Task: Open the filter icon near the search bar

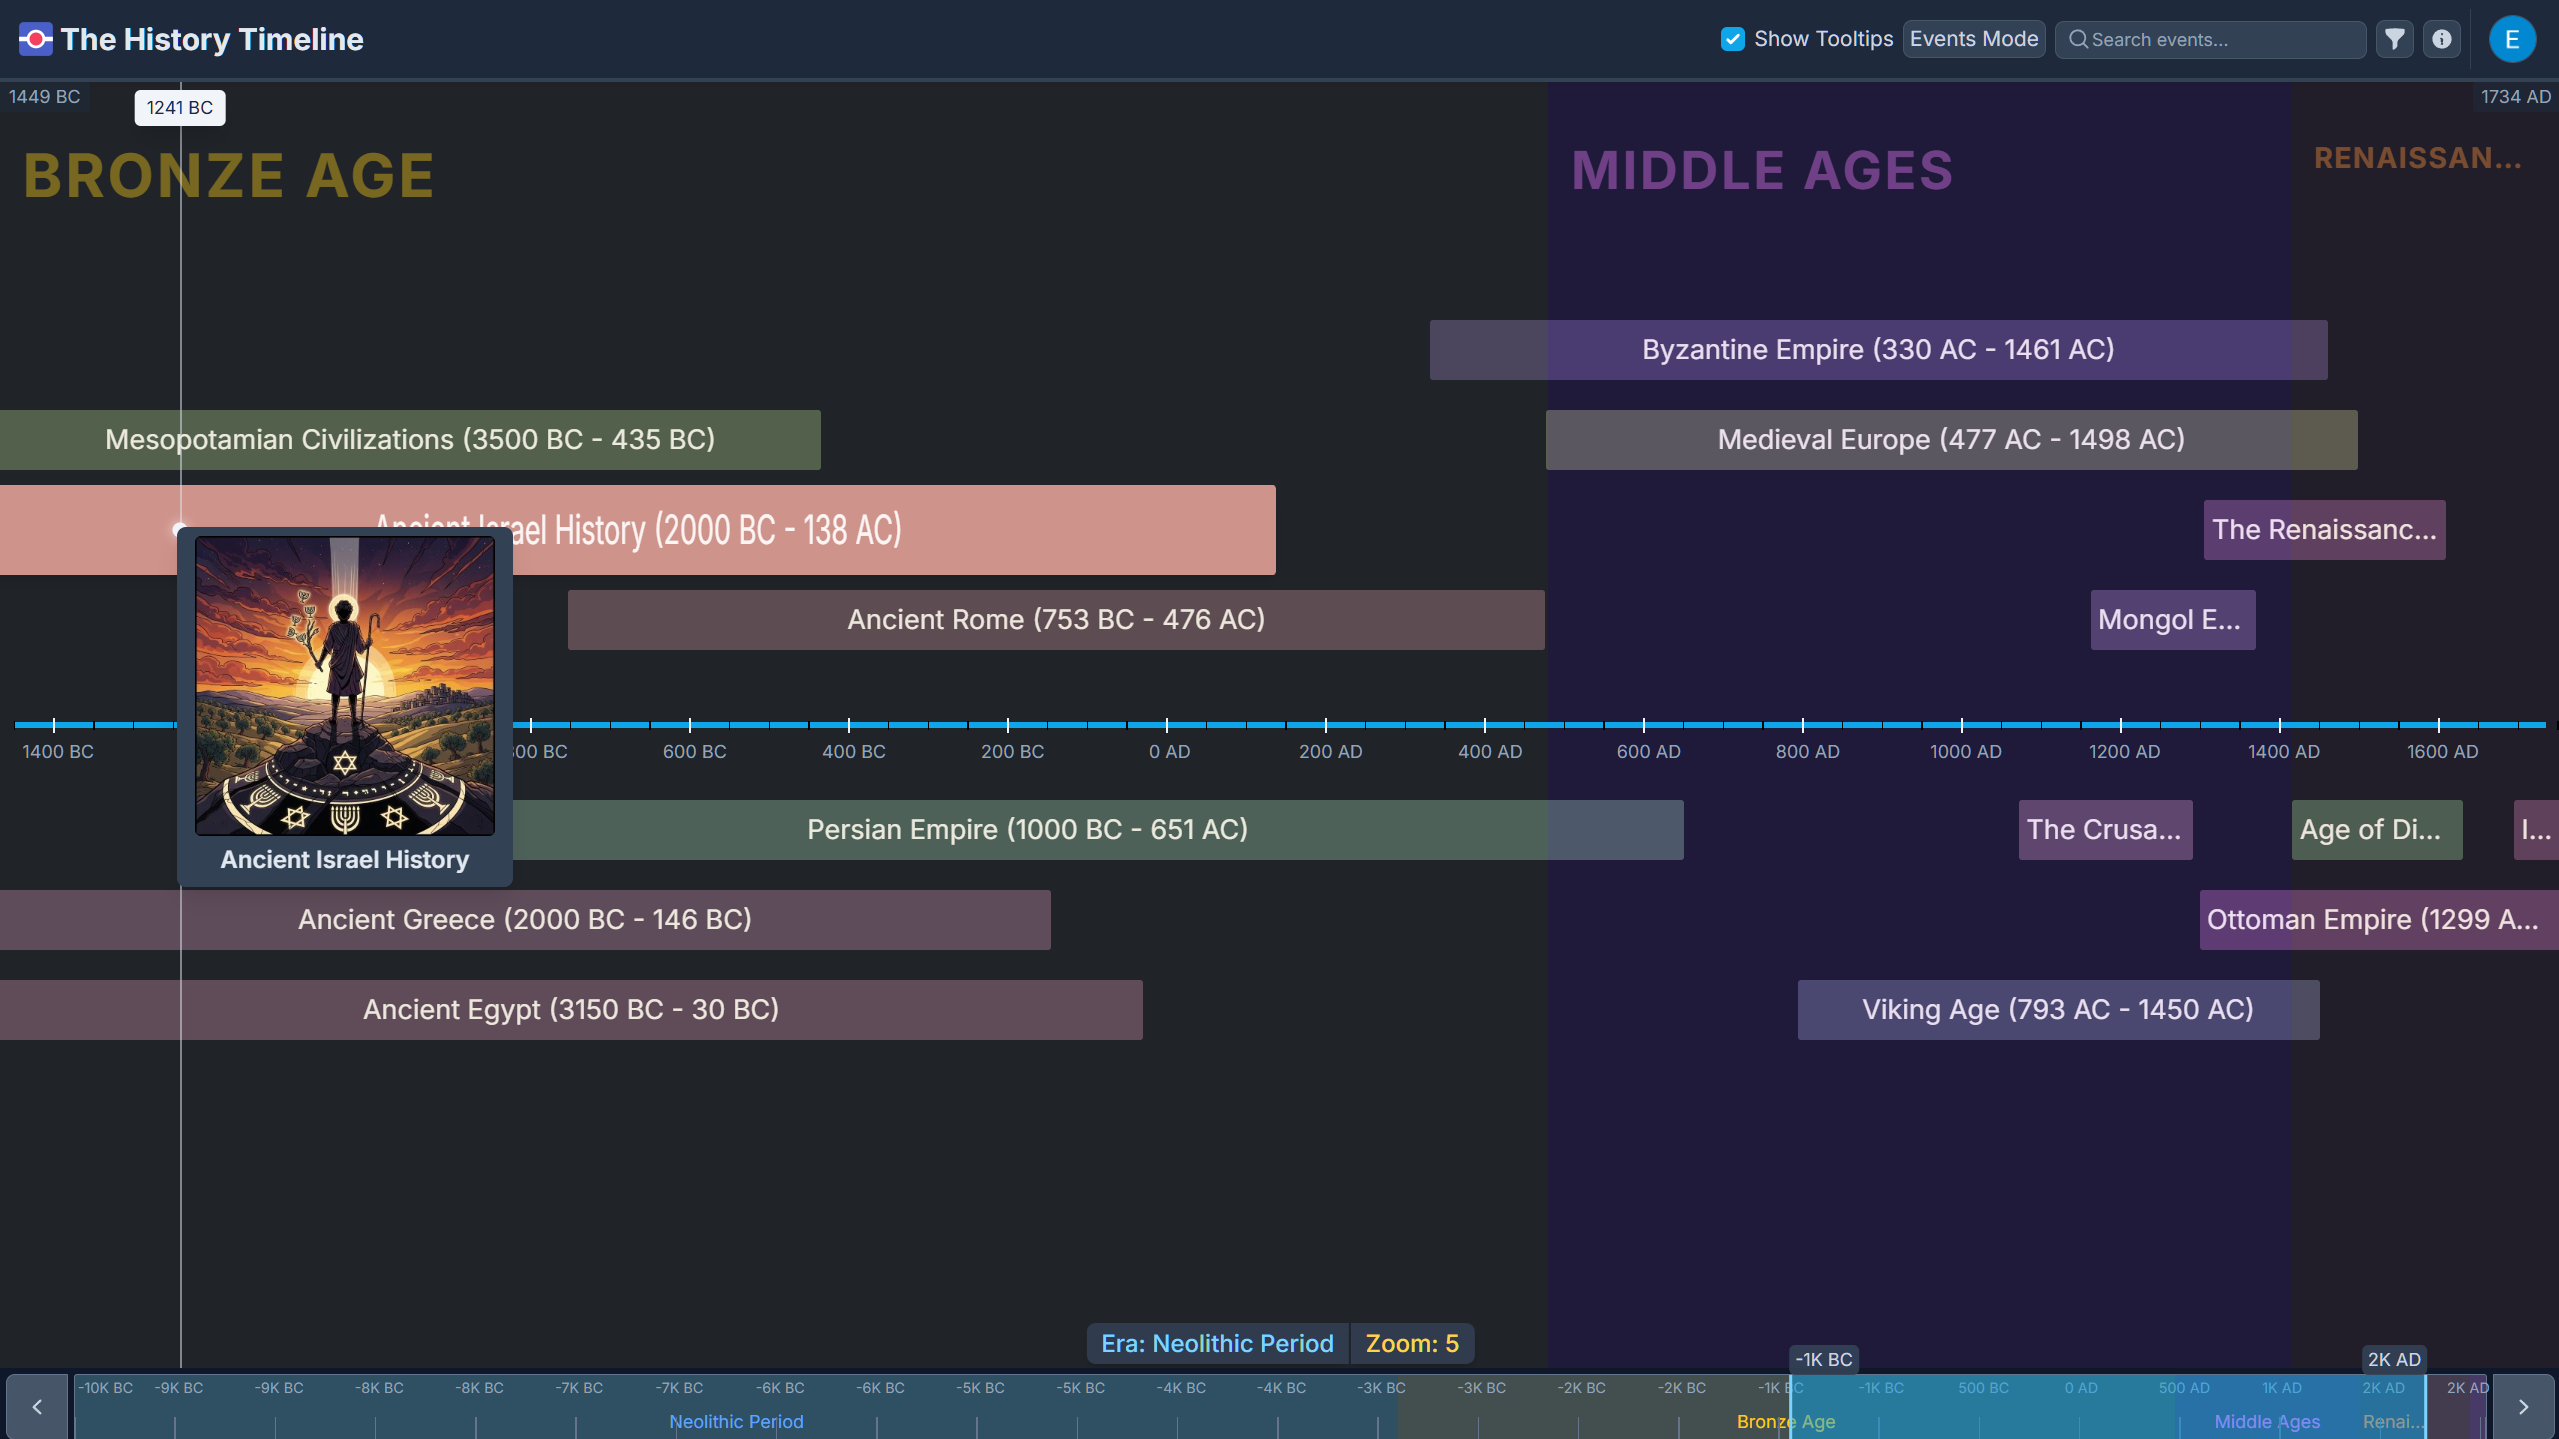Action: (x=2395, y=39)
